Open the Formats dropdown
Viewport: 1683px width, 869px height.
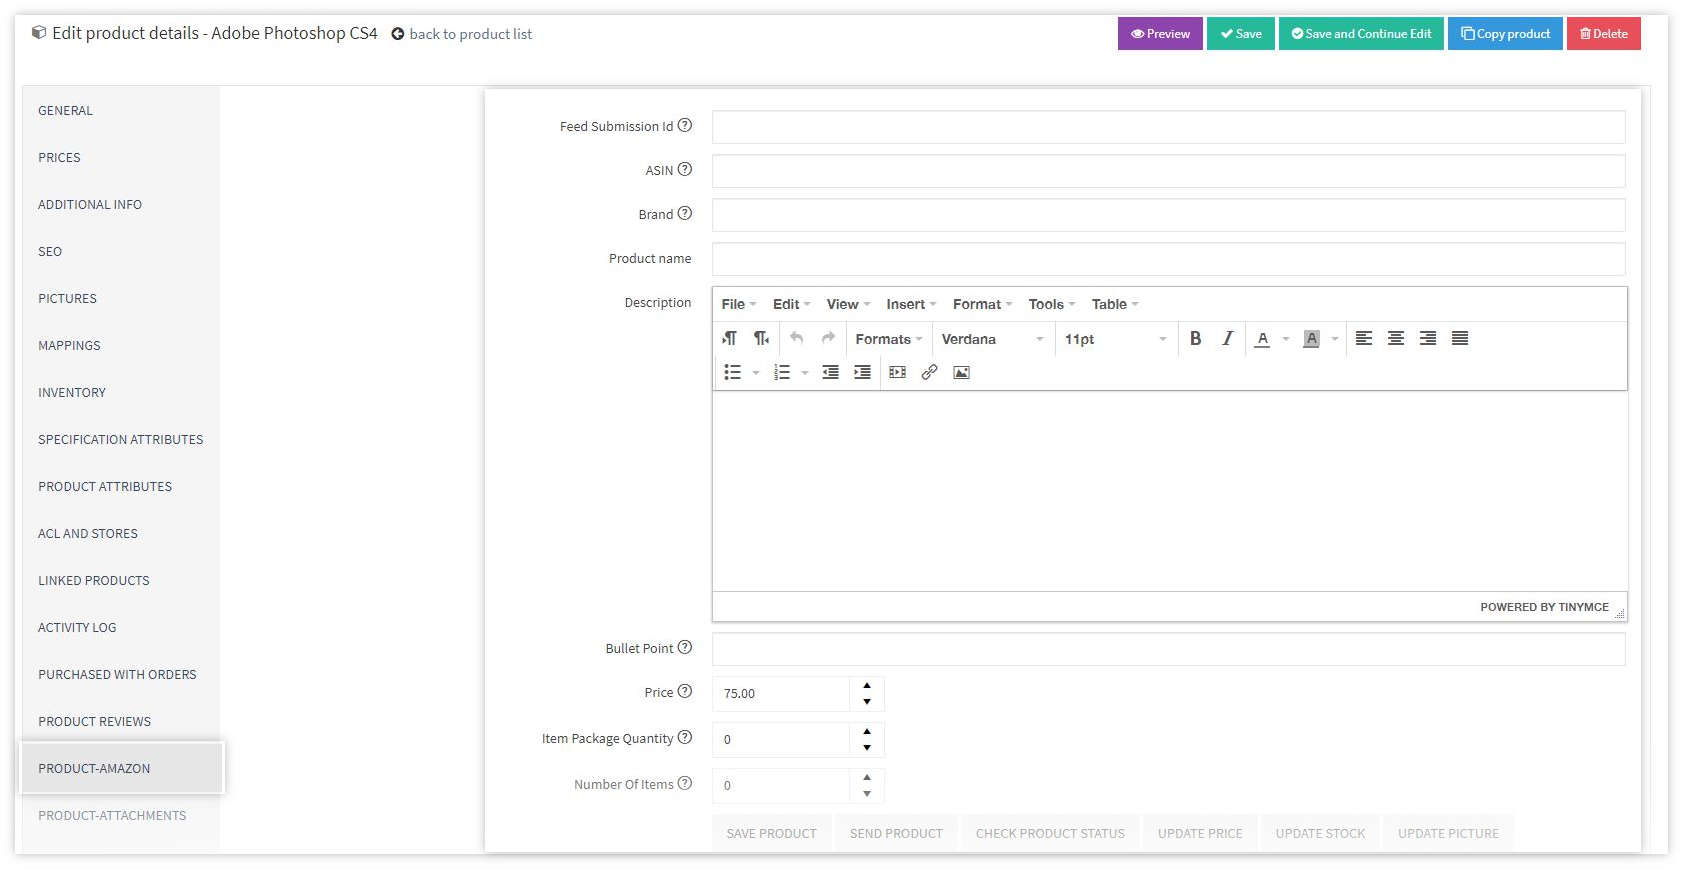[x=889, y=339]
